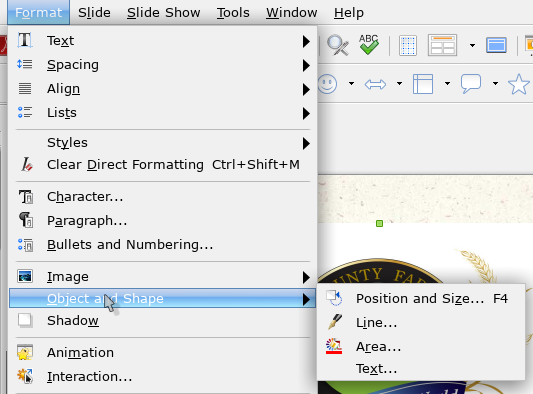The height and width of the screenshot is (394, 533).
Task: Open the Line dialog from submenu
Action: pyautogui.click(x=421, y=323)
